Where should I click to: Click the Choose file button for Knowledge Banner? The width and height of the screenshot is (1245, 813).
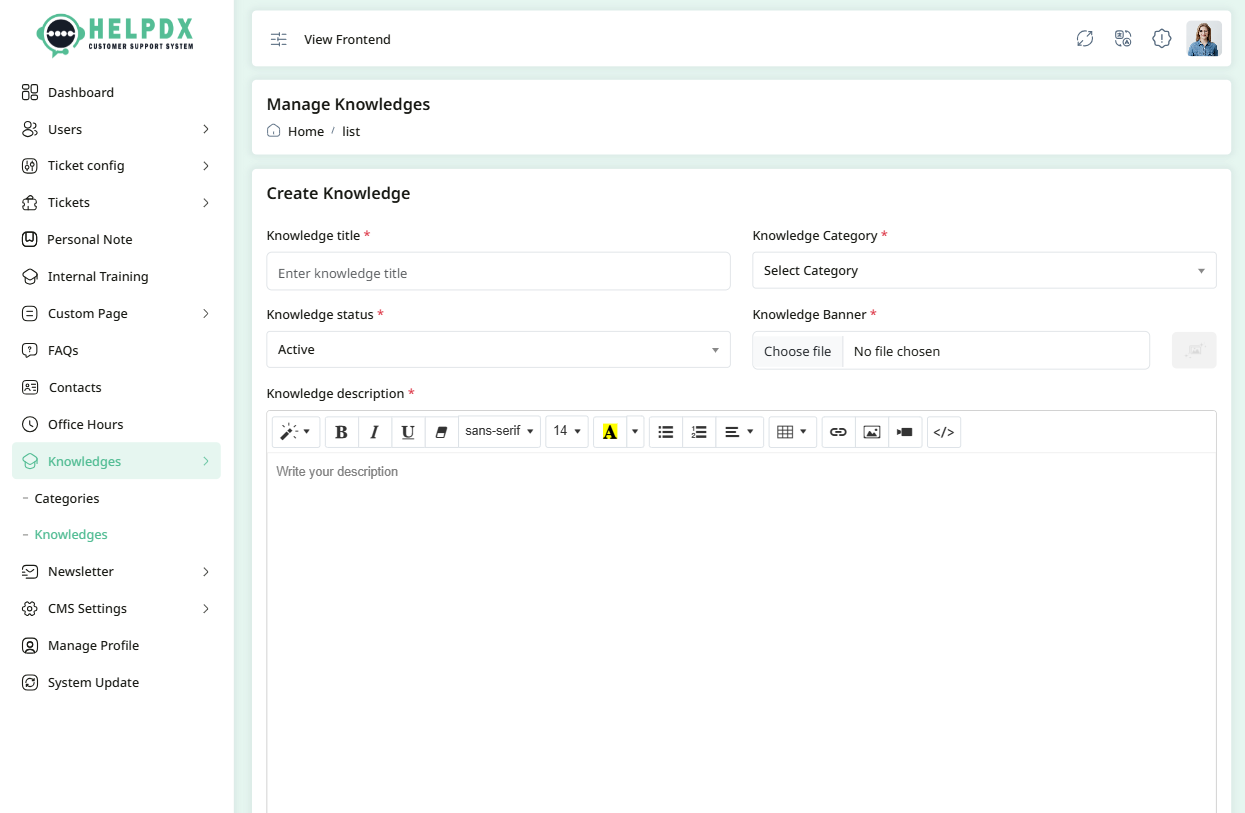click(x=797, y=350)
